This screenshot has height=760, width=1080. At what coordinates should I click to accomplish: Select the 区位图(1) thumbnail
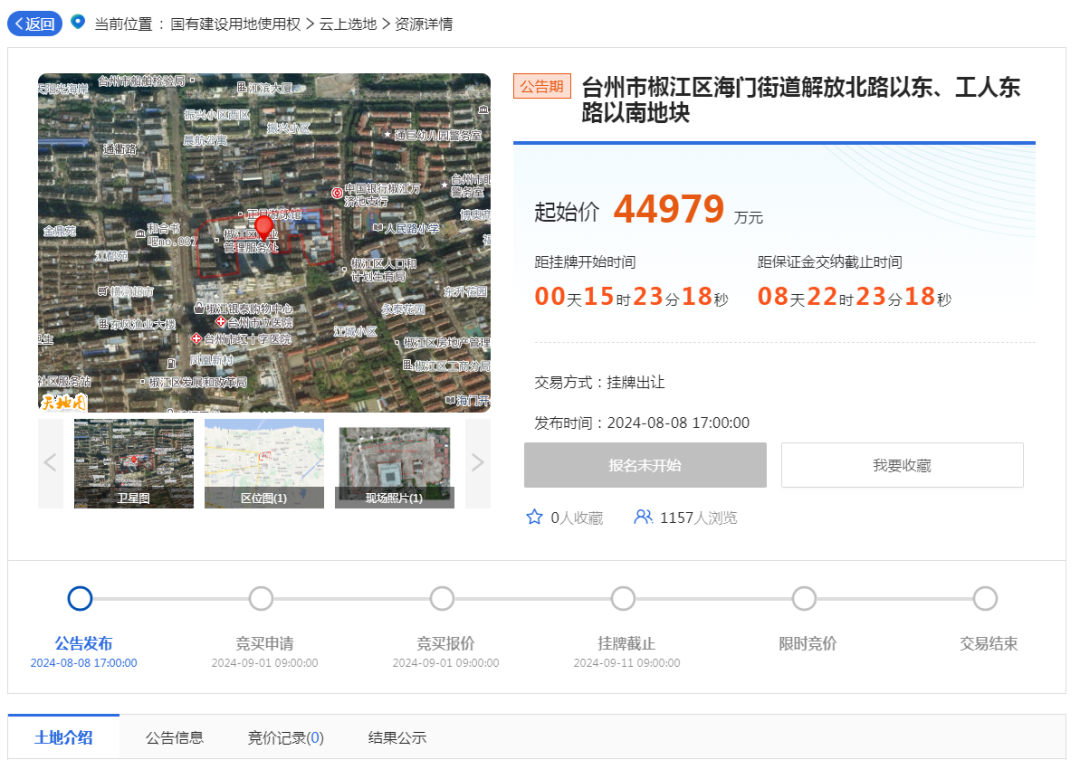click(x=264, y=464)
